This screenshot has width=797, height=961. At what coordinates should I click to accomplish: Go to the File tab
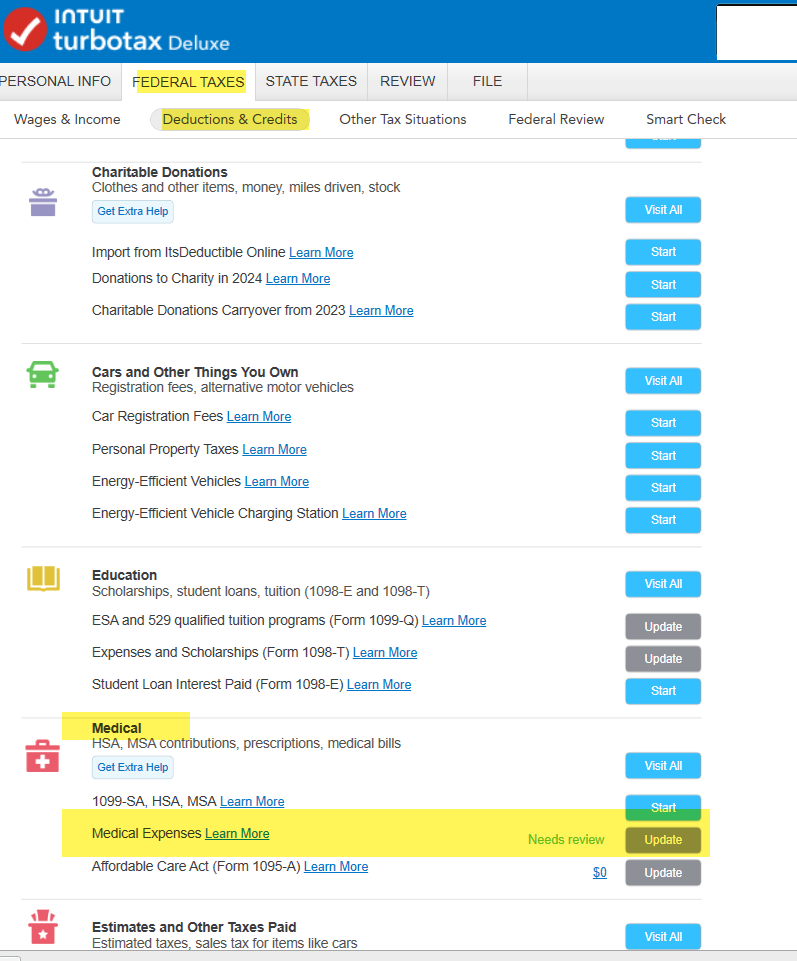click(x=487, y=81)
